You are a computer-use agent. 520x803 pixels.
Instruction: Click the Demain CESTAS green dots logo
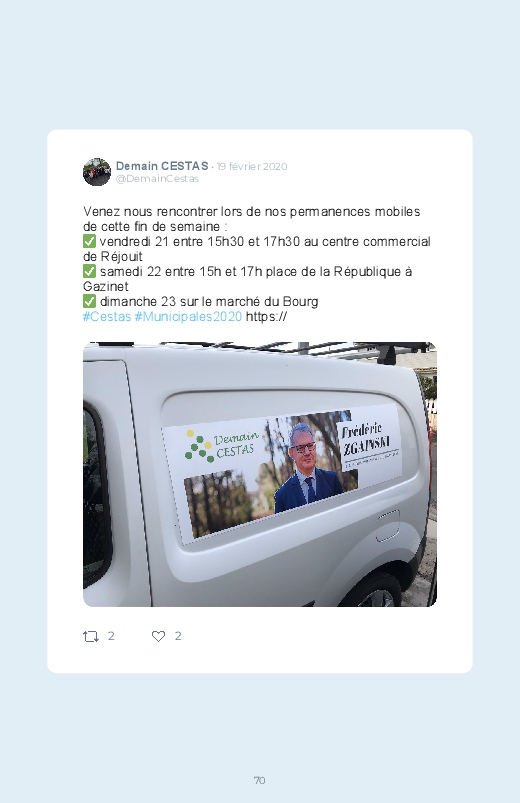tap(199, 446)
